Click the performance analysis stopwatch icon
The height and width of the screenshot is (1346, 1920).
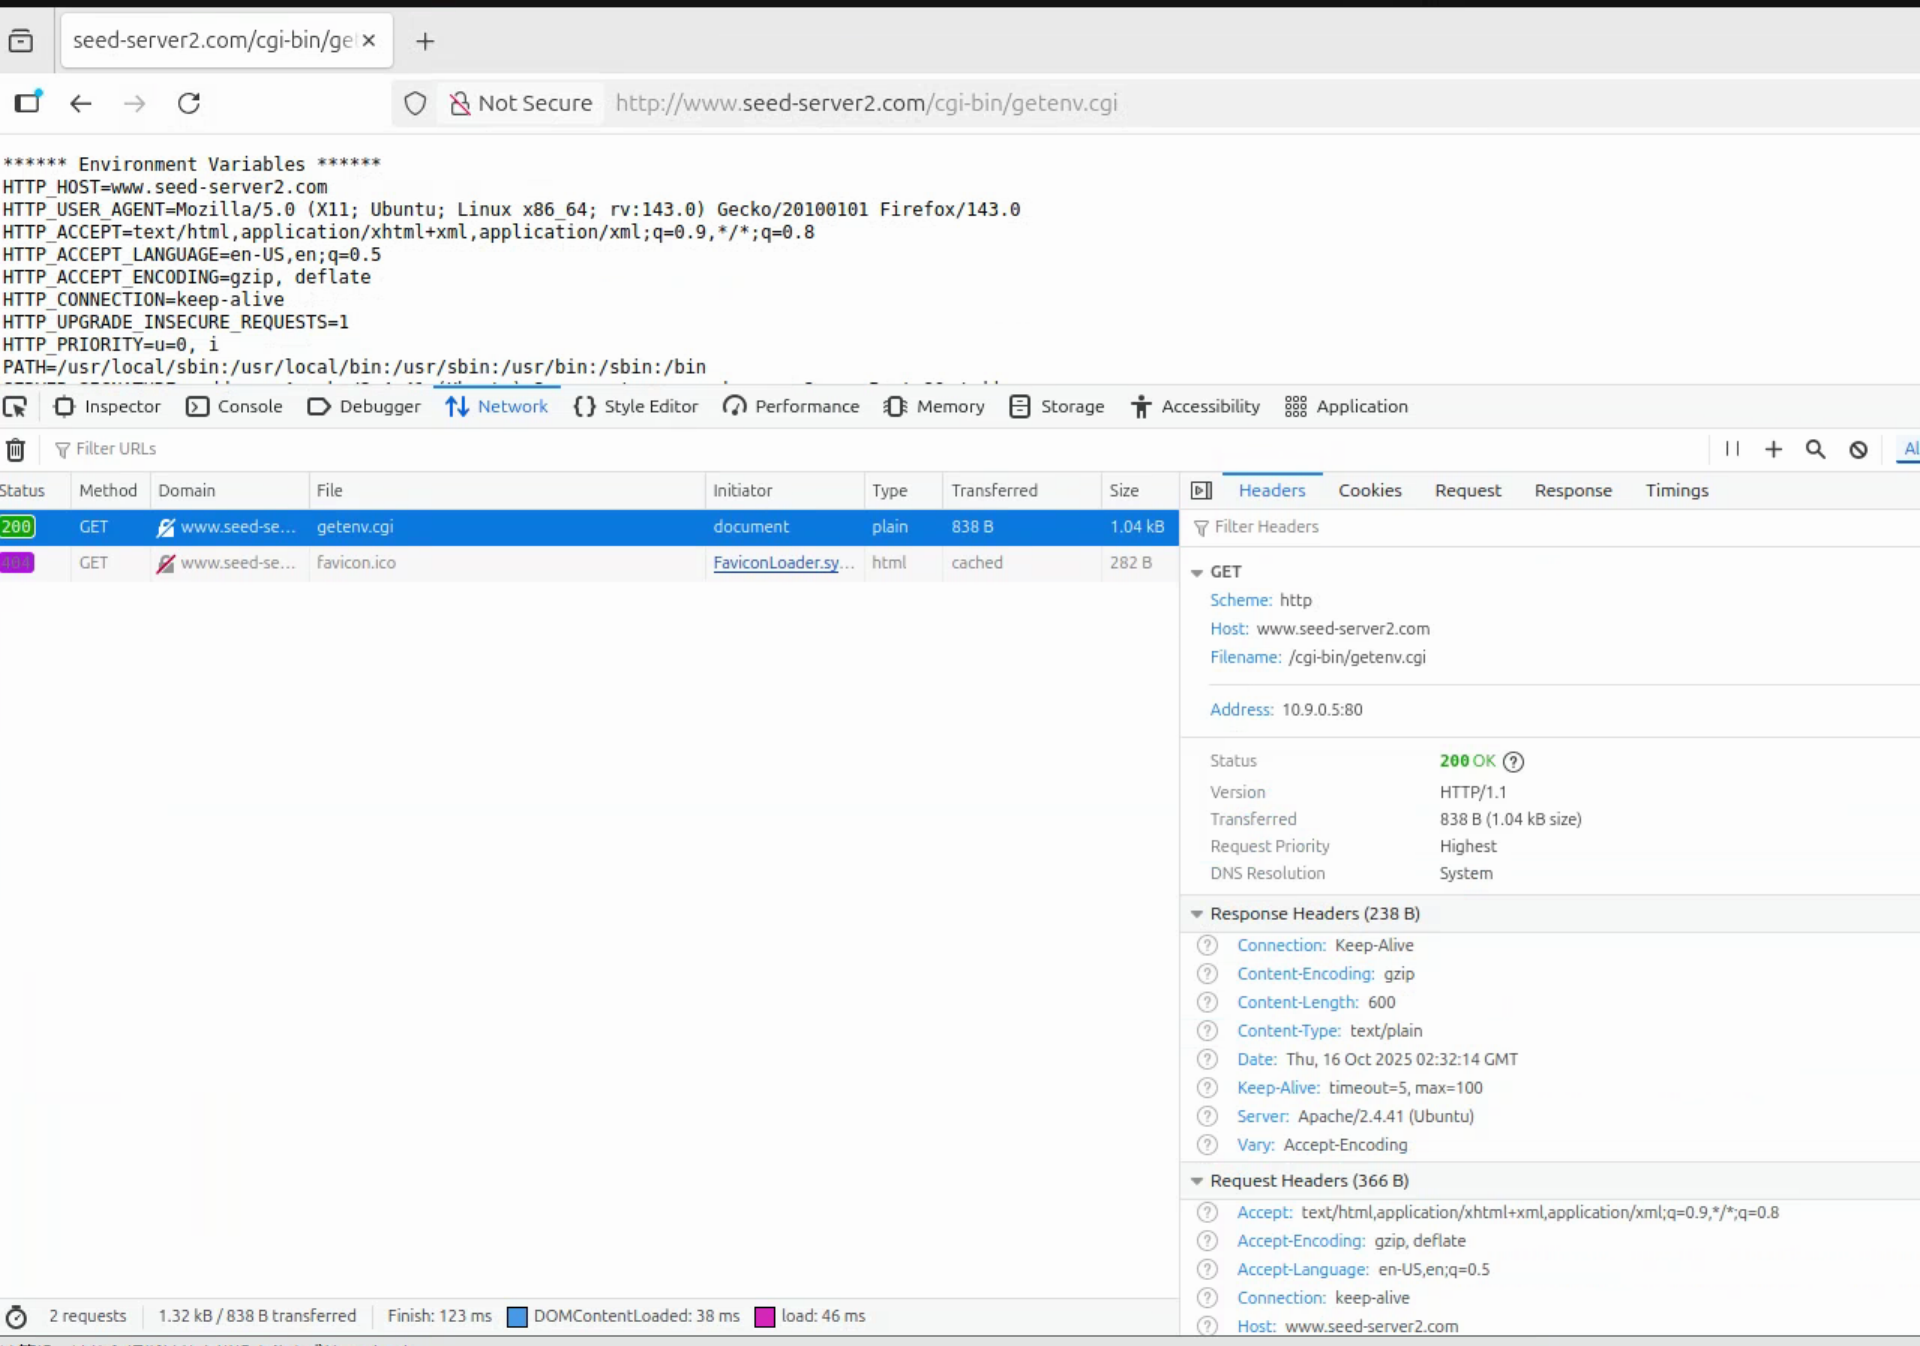pos(16,1317)
